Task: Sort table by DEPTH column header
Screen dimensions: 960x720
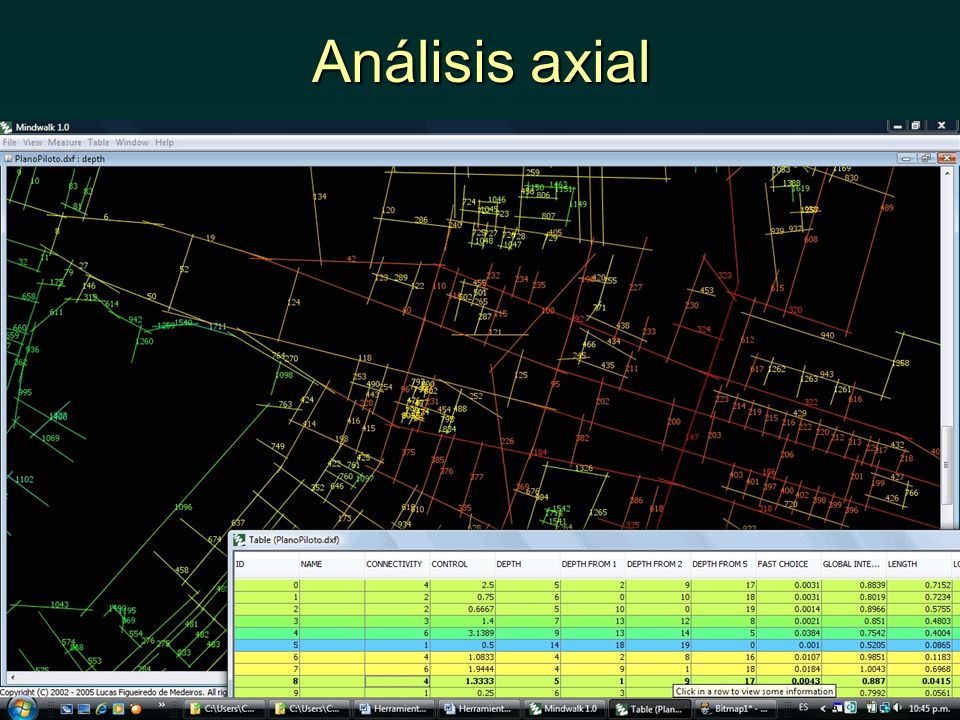Action: pos(527,564)
